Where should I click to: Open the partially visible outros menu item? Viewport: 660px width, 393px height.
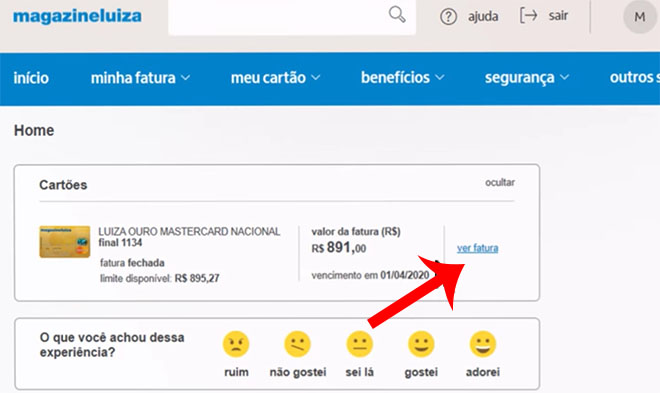coord(635,77)
